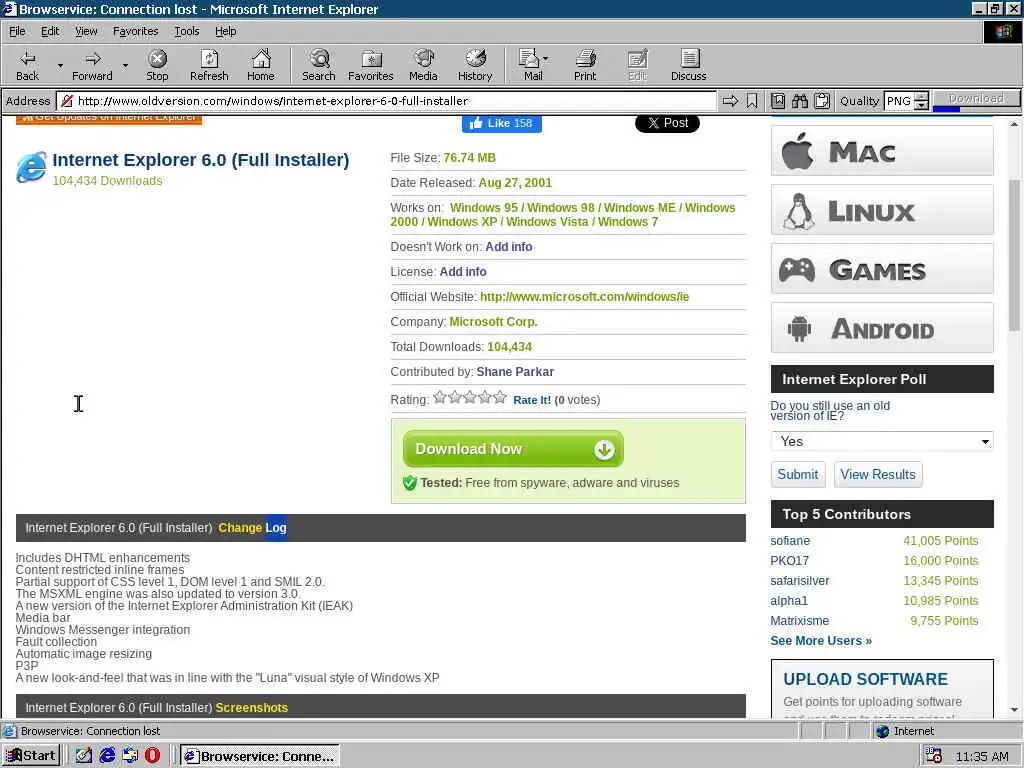The width and height of the screenshot is (1024, 768).
Task: Click the framed bookmark icon in toolbar
Action: click(x=778, y=101)
